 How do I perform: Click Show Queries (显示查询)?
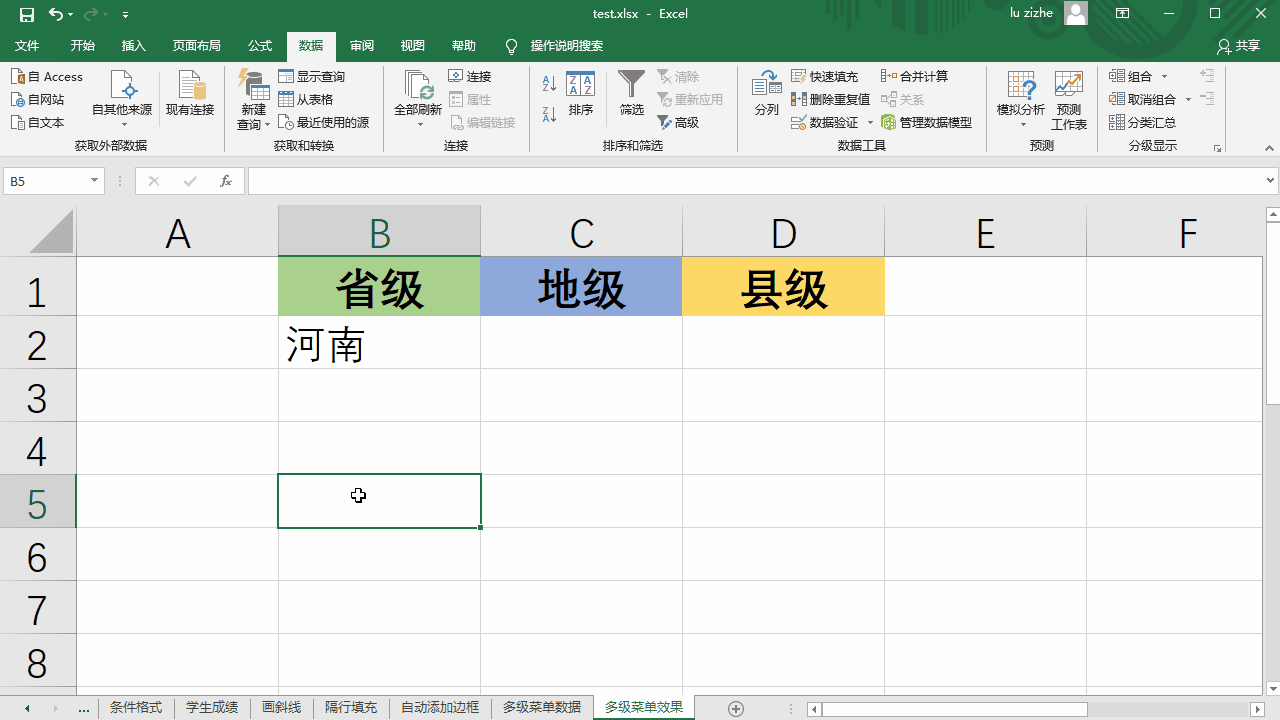pos(312,76)
